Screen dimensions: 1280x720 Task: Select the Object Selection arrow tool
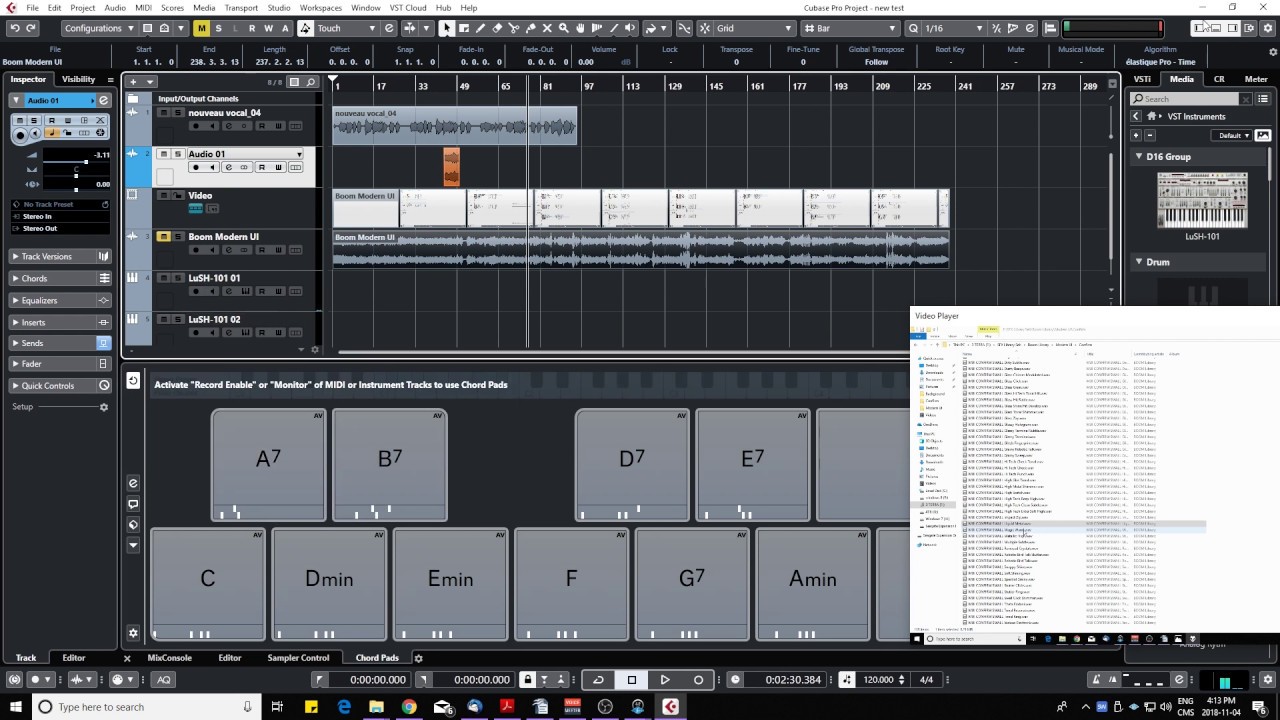tap(447, 28)
